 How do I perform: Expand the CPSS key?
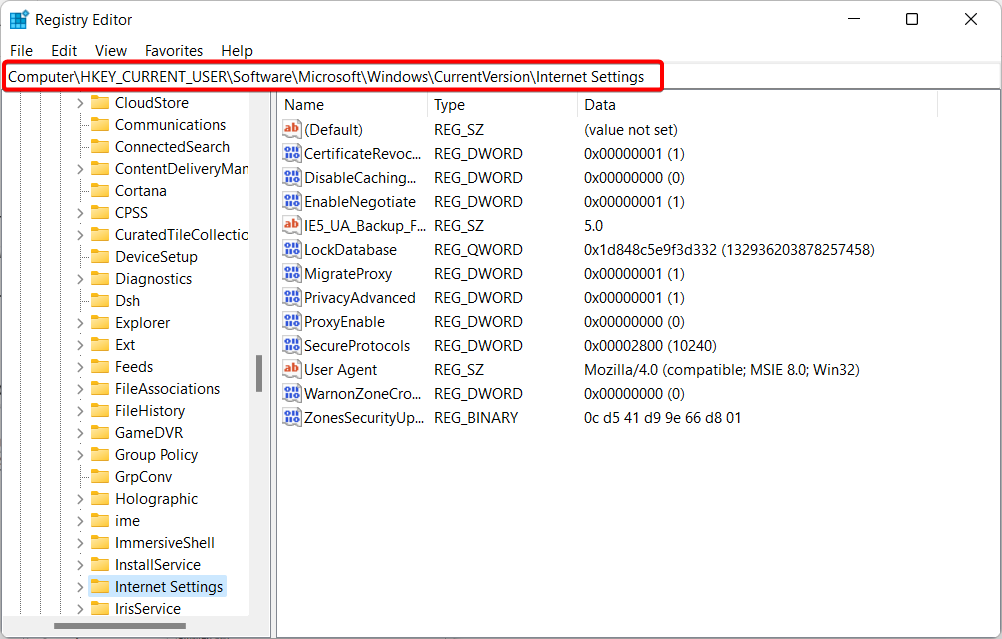tap(80, 213)
